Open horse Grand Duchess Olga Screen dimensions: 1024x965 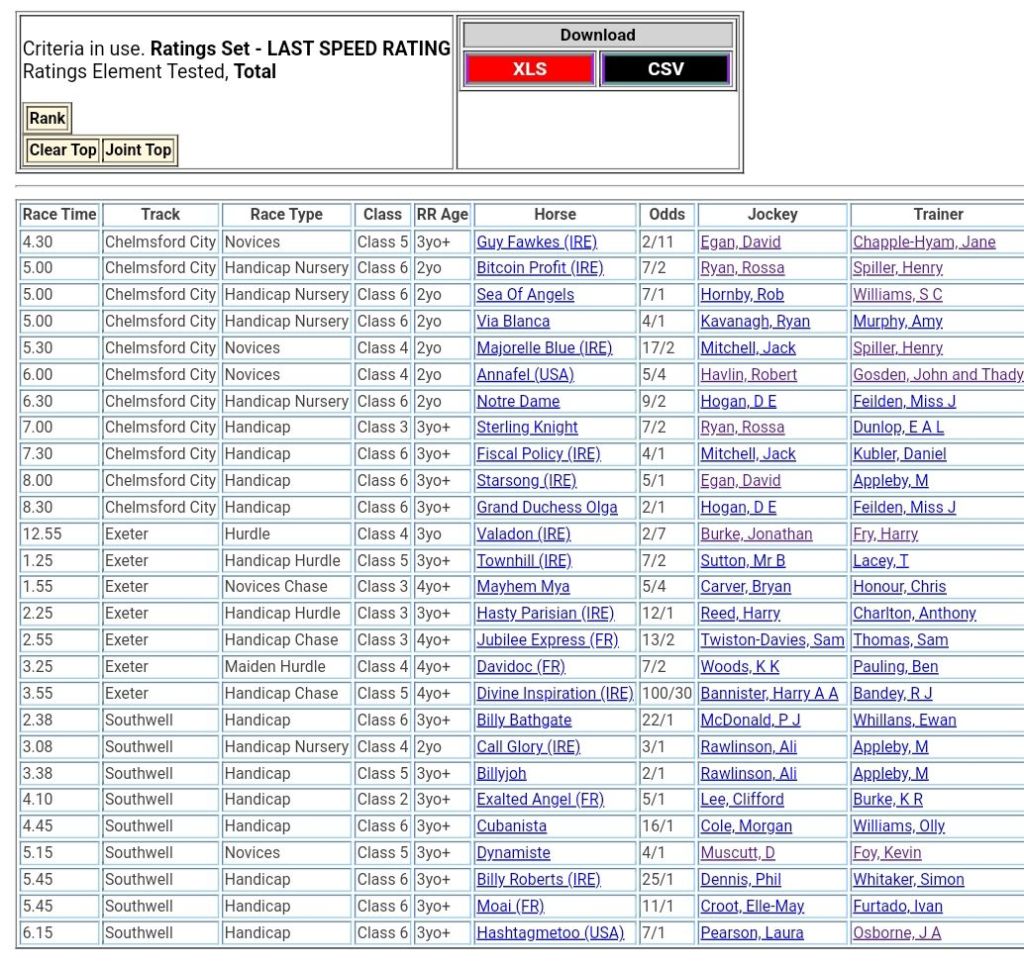(x=547, y=507)
